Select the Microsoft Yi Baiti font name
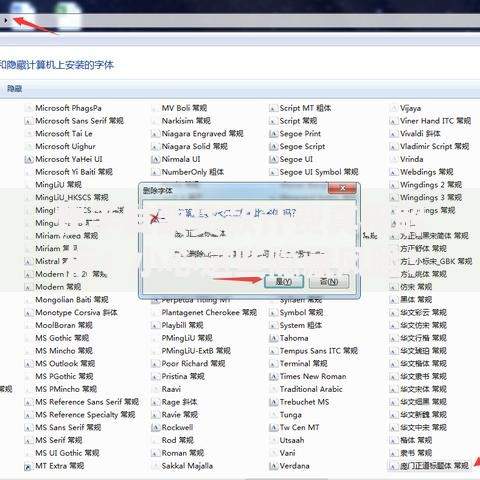Image resolution: width=480 pixels, height=480 pixels. click(74, 172)
